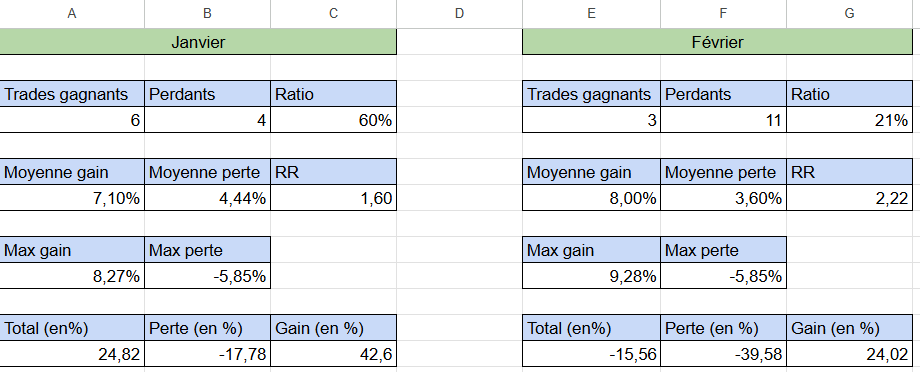
Task: Click the Février ratio cell 21%
Action: point(850,120)
